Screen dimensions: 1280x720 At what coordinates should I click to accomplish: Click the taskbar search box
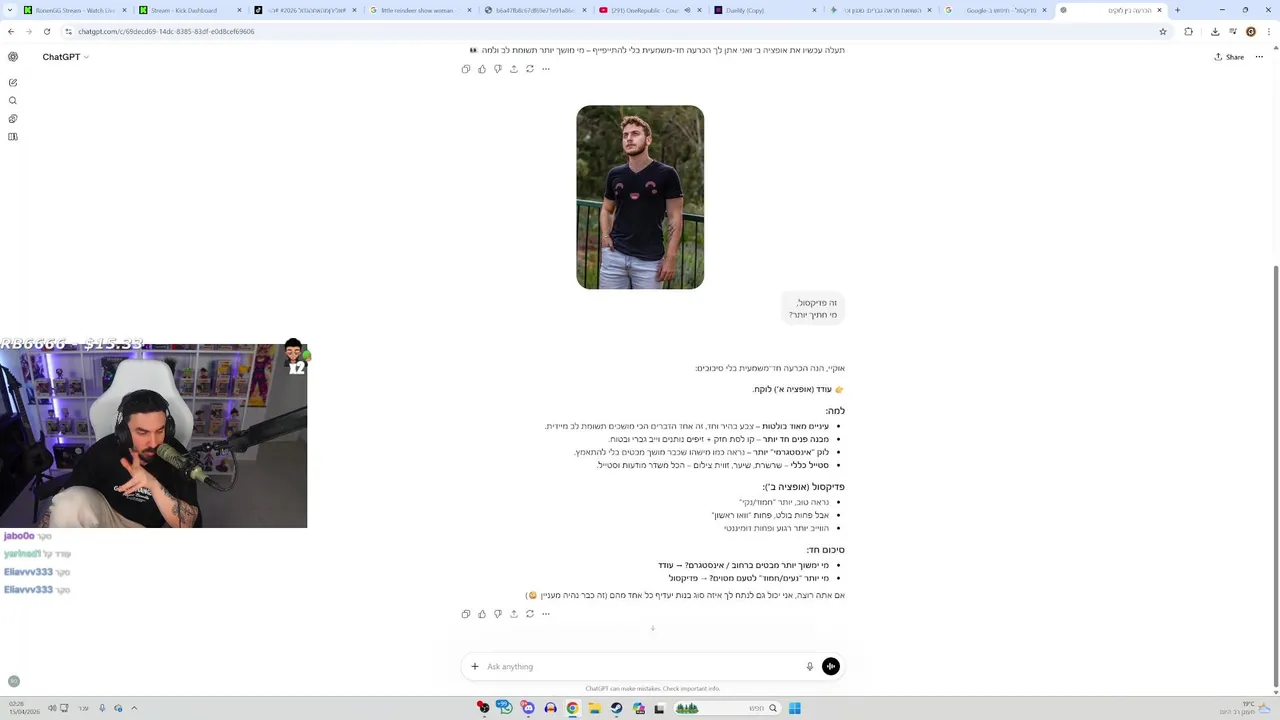coord(725,708)
